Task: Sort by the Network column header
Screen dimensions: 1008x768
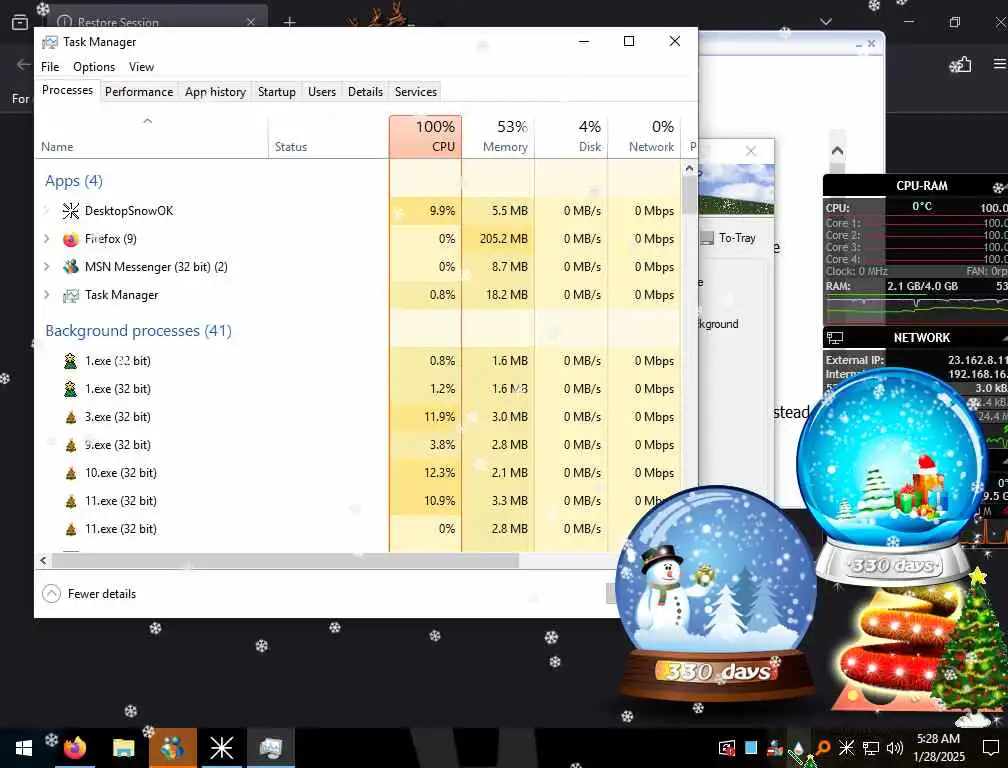Action: tap(644, 136)
